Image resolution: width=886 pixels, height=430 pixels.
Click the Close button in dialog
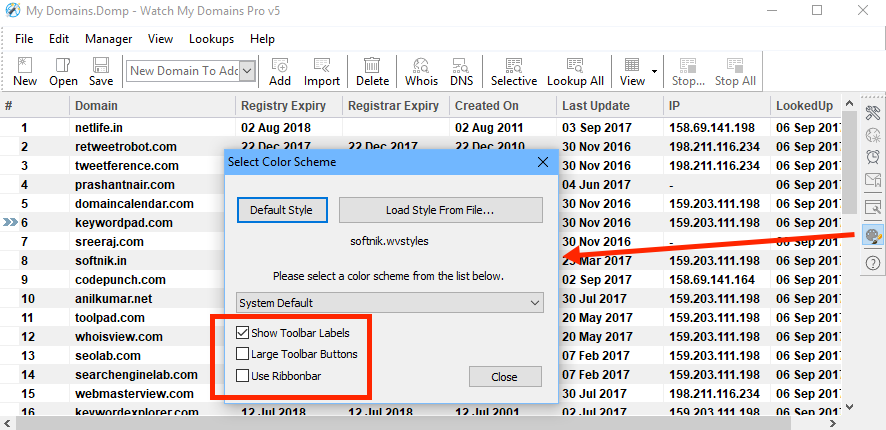505,377
